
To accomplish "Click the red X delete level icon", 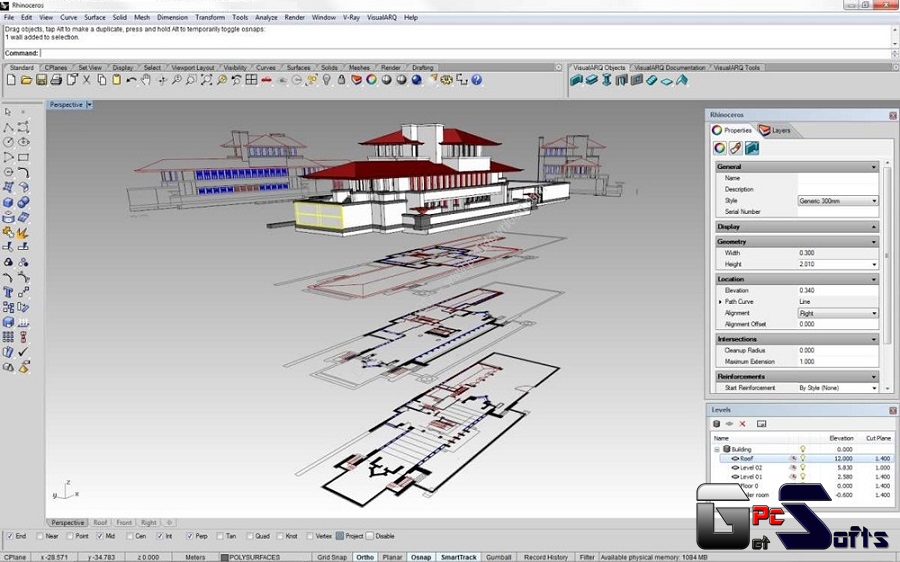I will click(x=742, y=424).
